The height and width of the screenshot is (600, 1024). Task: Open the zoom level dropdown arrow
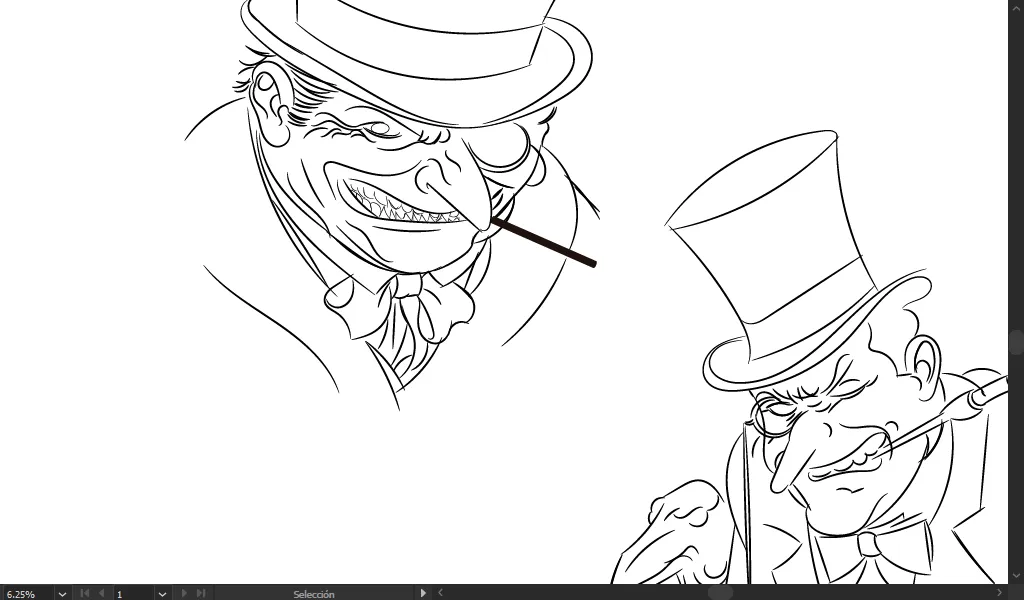(62, 594)
